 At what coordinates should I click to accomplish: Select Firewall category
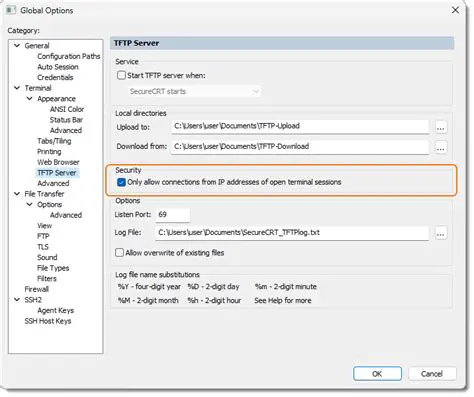(36, 289)
